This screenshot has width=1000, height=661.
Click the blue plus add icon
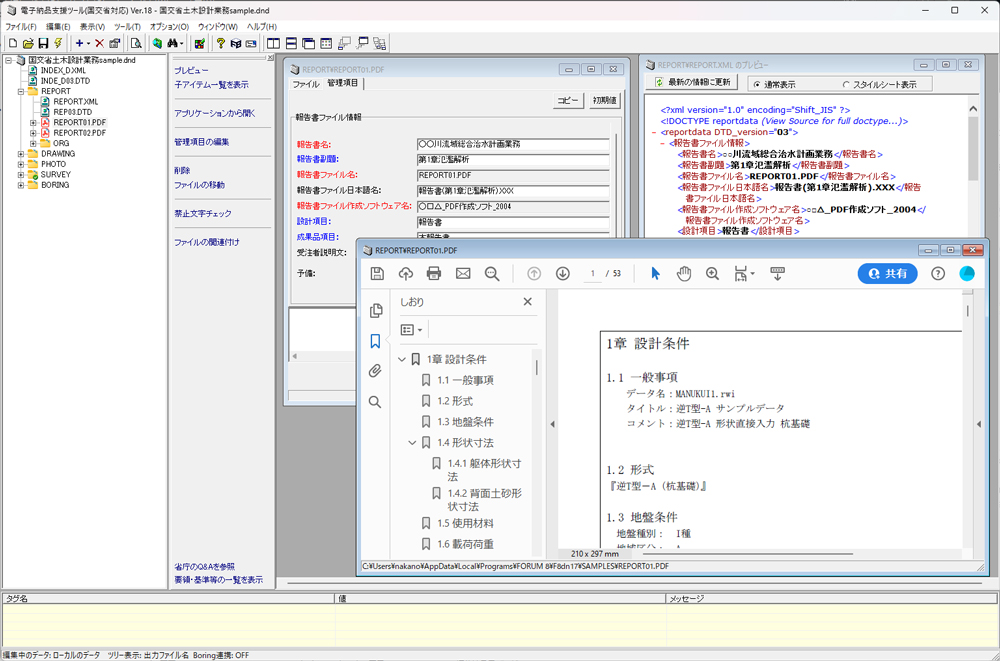point(79,43)
